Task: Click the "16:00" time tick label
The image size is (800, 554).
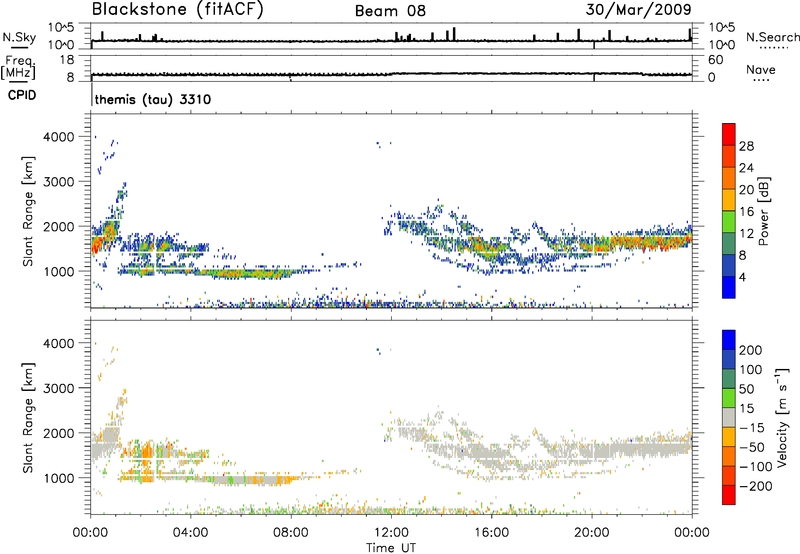Action: click(491, 533)
